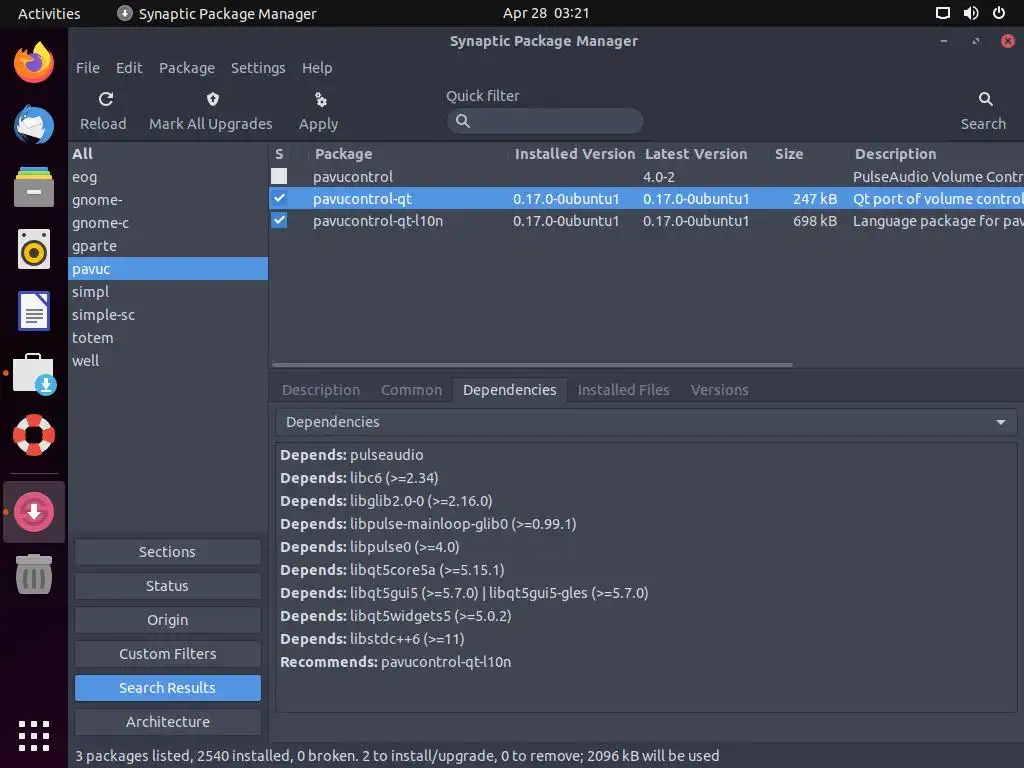Select the 'All' search history entry
Screen dimensions: 1024x768
(168, 154)
